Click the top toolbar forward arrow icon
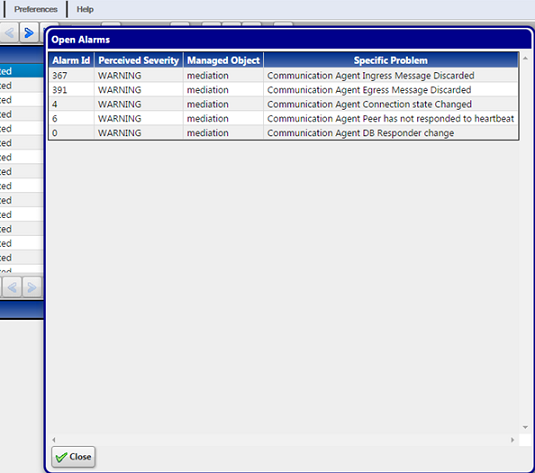Image resolution: width=535 pixels, height=473 pixels. pos(29,33)
